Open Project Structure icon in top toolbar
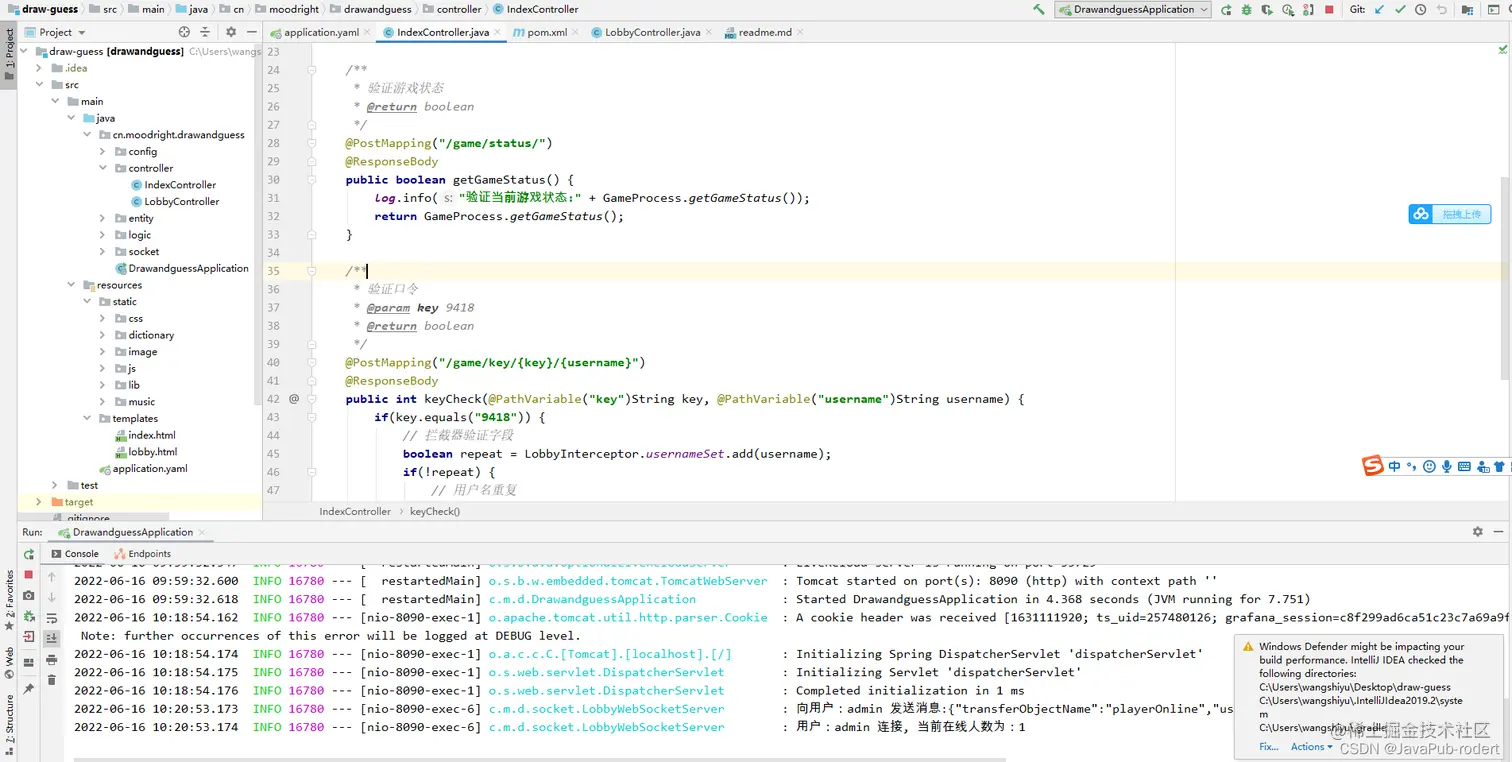Image resolution: width=1512 pixels, height=762 pixels. click(1467, 10)
